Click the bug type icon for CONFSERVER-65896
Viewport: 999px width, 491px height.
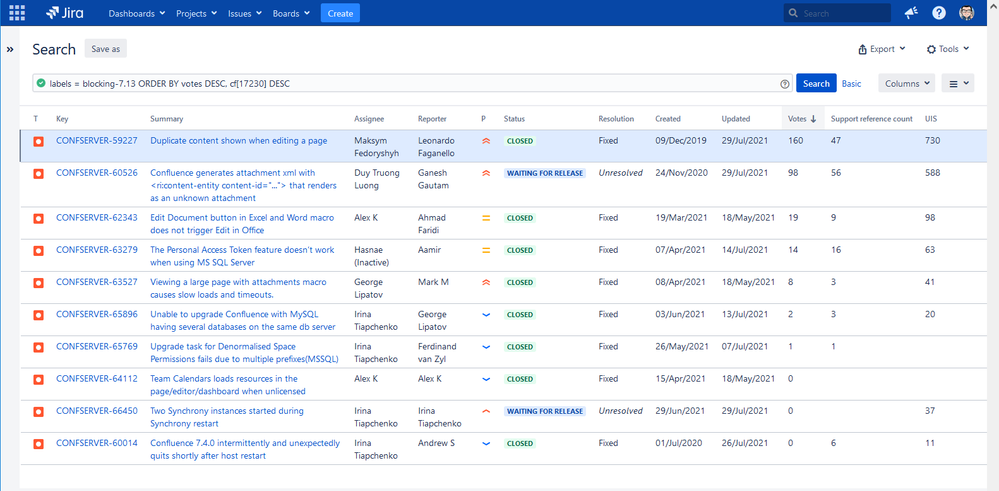click(38, 315)
